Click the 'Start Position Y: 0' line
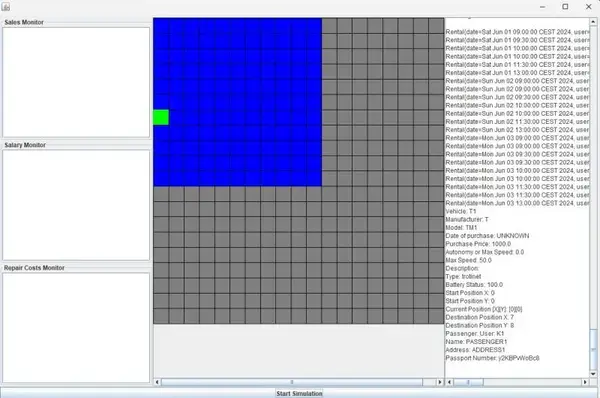Viewport: 600px width, 398px height. tap(470, 301)
